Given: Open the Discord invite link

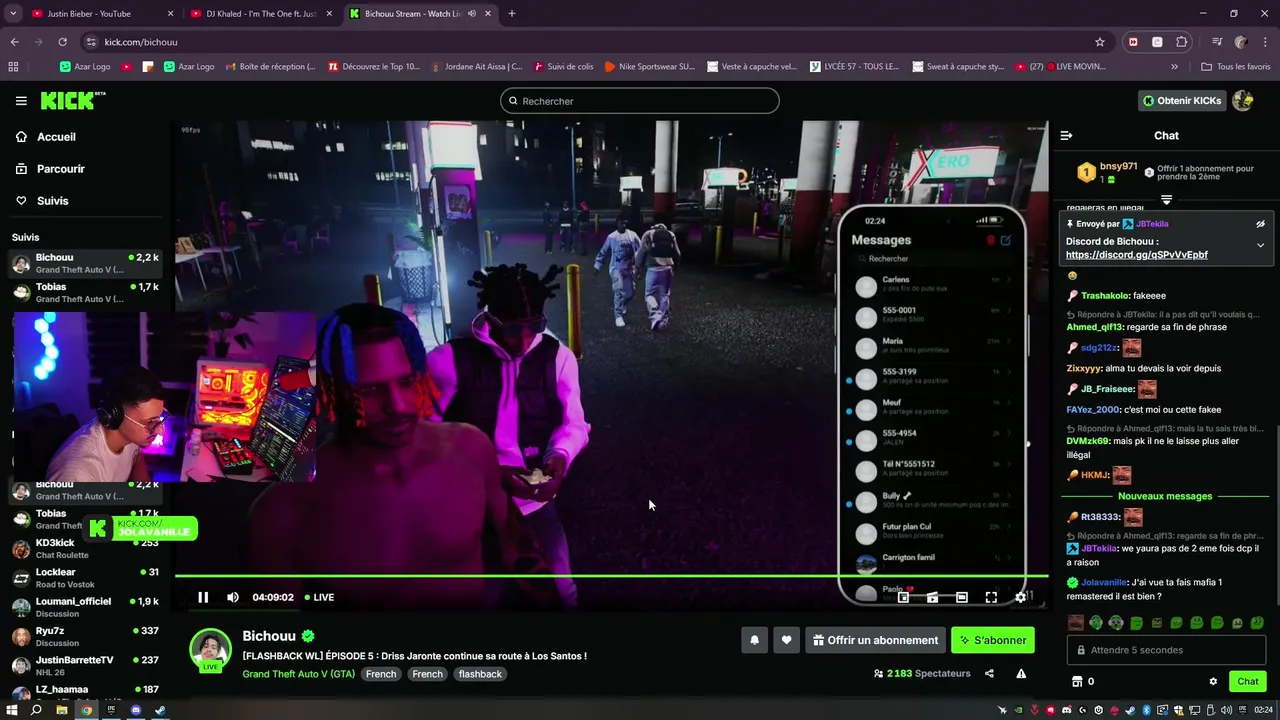Looking at the screenshot, I should [x=1137, y=255].
